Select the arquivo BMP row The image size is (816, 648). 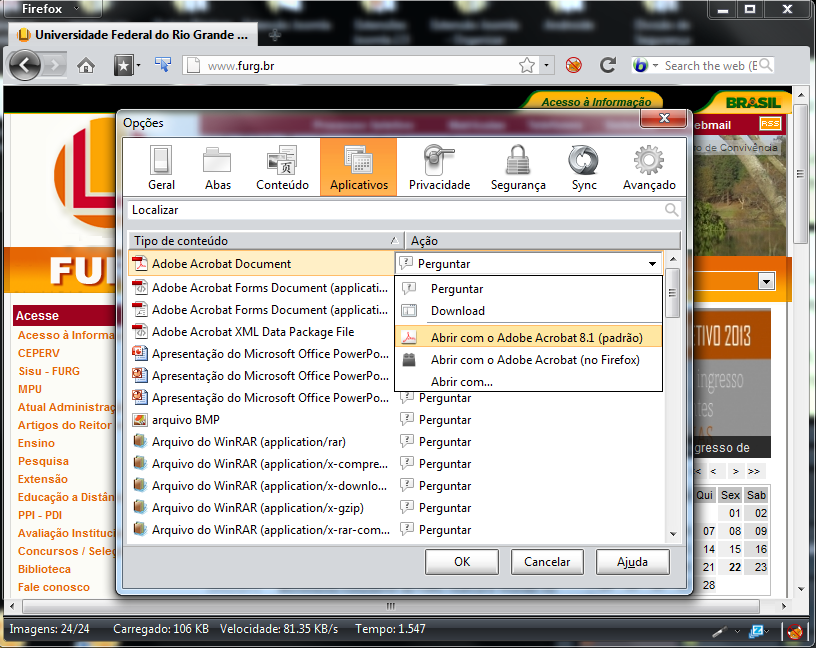397,420
